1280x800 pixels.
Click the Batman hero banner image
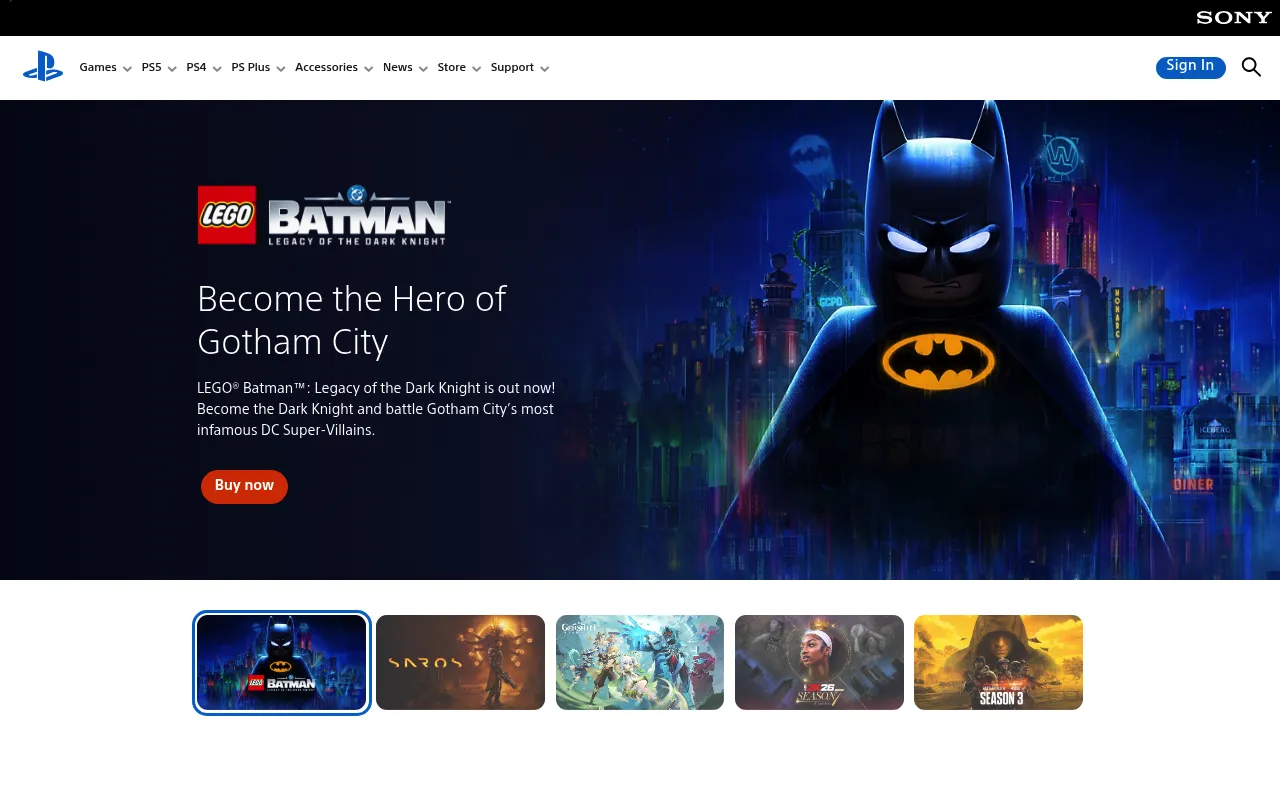[x=640, y=340]
